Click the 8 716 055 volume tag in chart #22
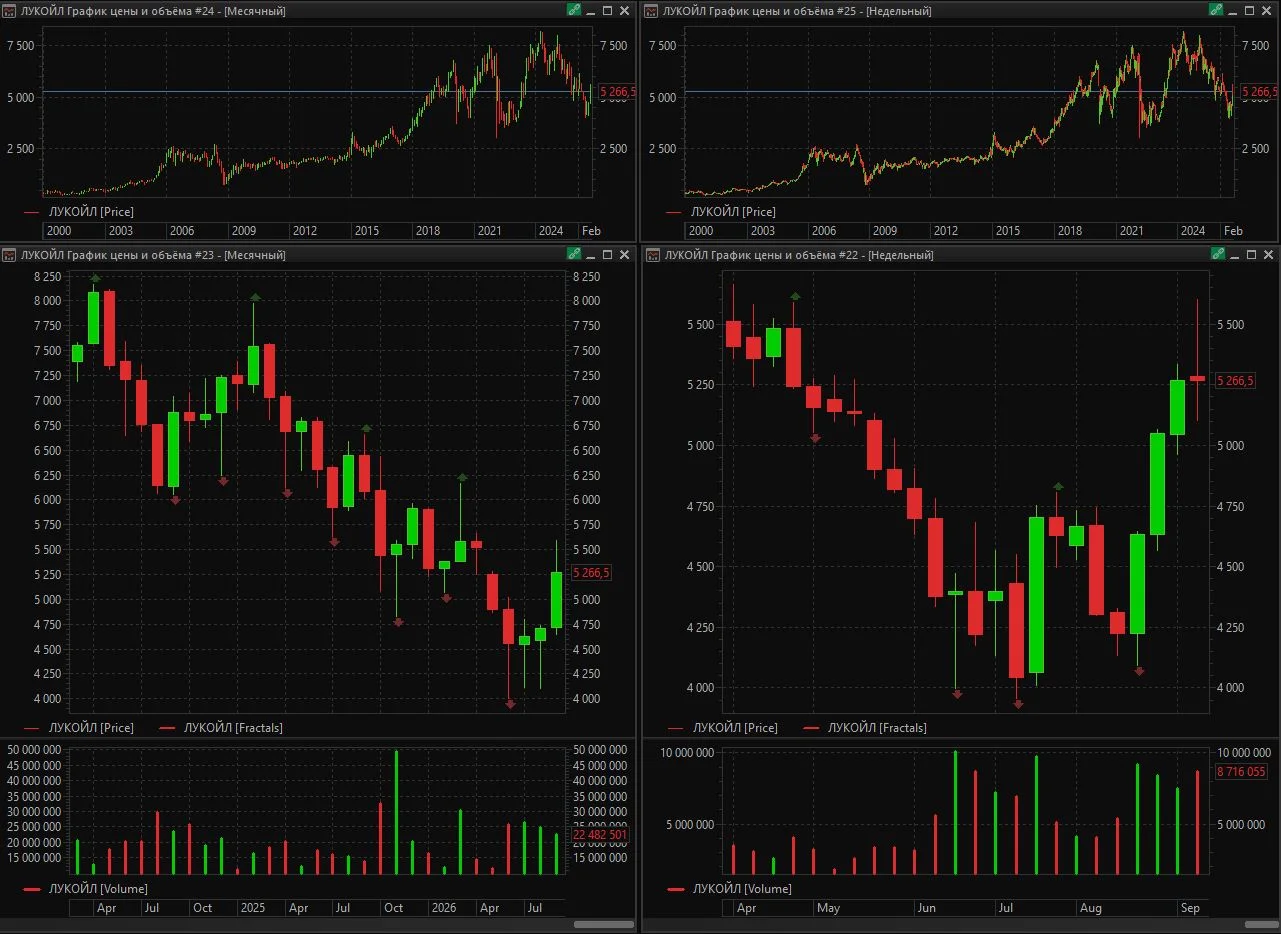The height and width of the screenshot is (934, 1281). 1241,771
